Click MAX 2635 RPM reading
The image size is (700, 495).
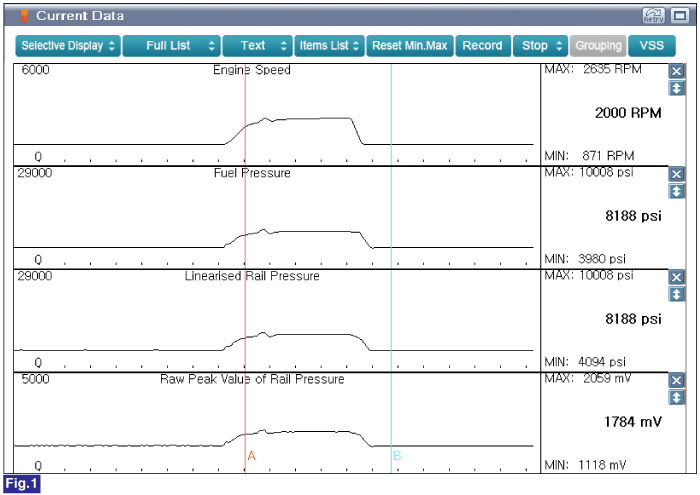point(593,69)
